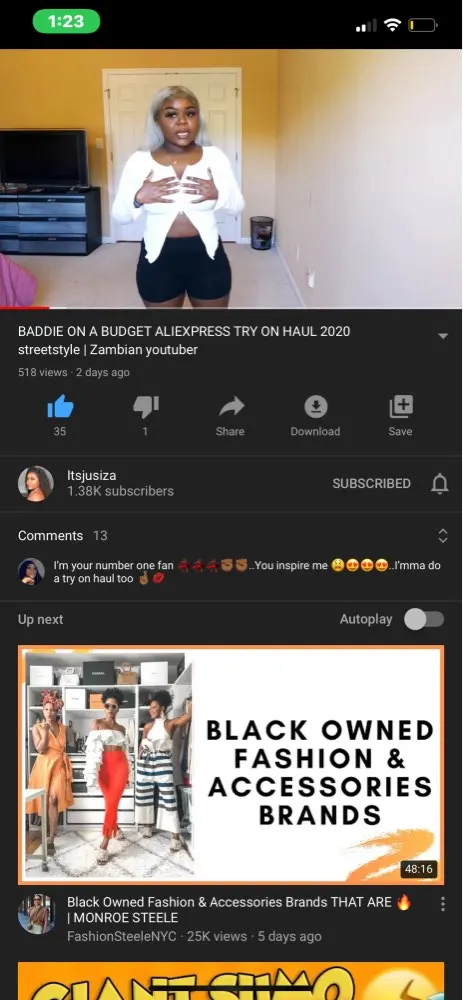Like the video with thumbs up icon
463x1000 pixels.
point(60,406)
